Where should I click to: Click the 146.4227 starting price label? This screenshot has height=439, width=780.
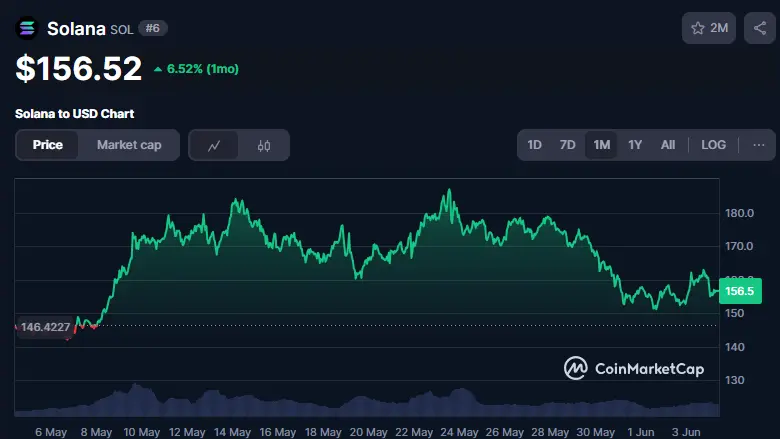pos(45,327)
